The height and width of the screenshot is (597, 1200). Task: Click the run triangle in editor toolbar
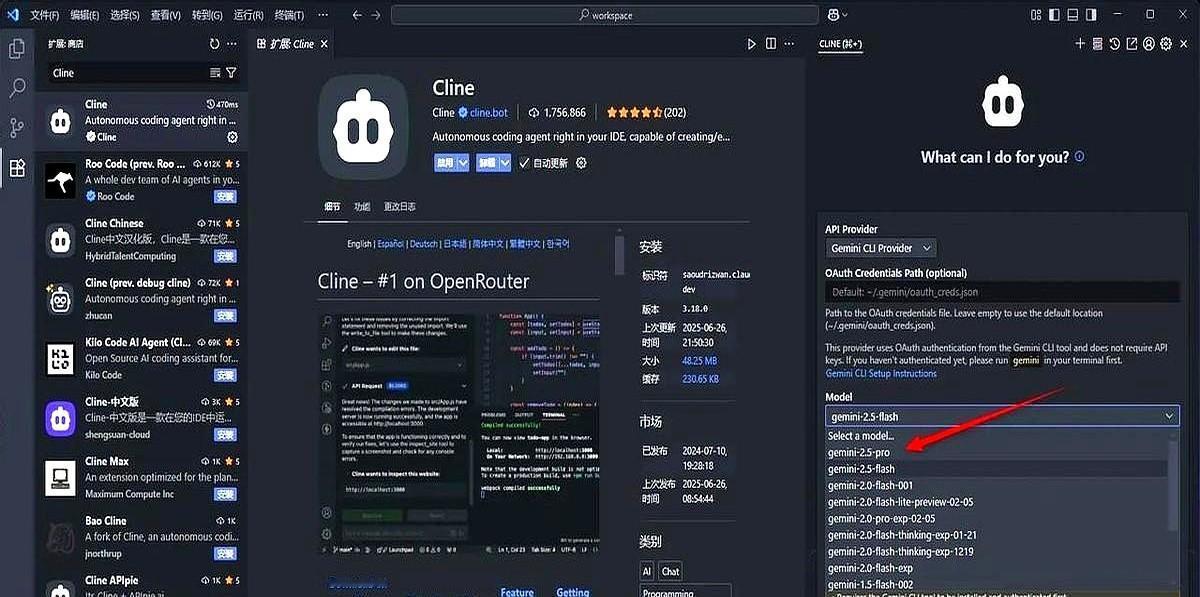point(752,44)
